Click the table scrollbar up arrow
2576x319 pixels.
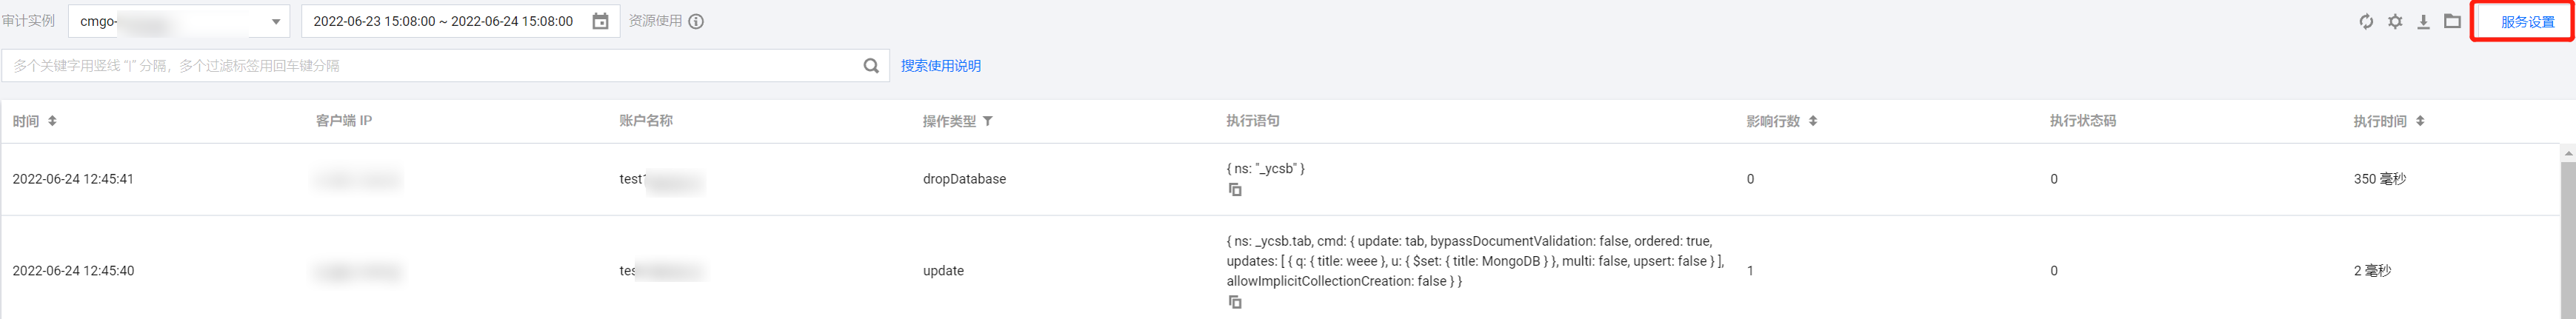pyautogui.click(x=2568, y=153)
